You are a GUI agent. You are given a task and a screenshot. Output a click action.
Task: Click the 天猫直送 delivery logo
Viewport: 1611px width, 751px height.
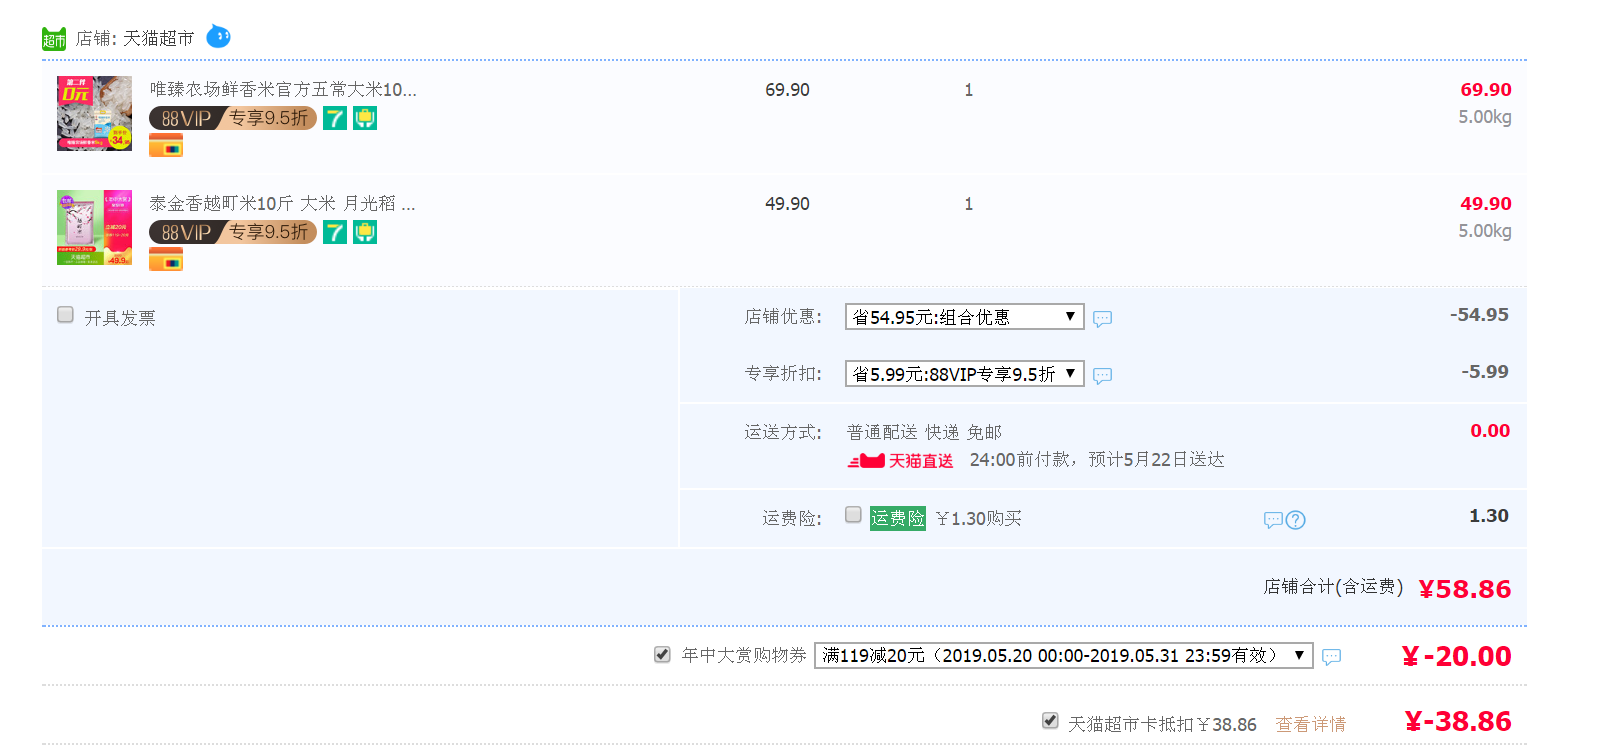coord(900,461)
